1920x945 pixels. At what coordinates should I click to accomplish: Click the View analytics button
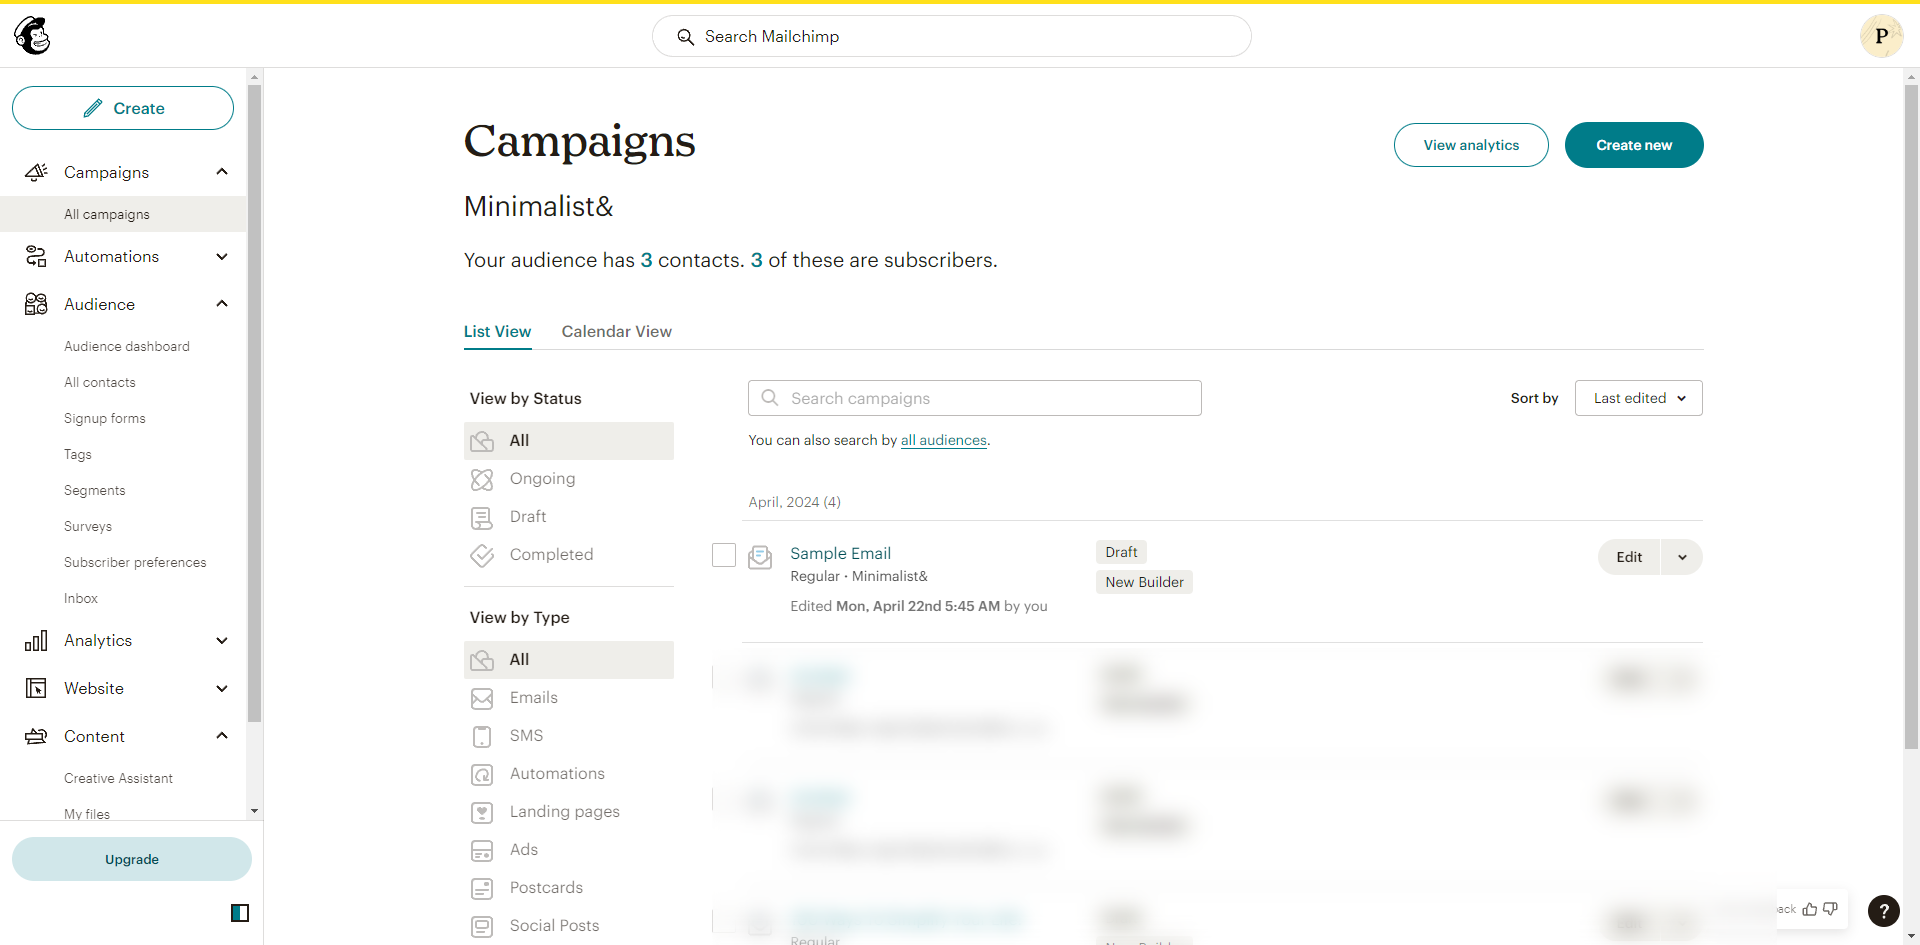click(1471, 145)
